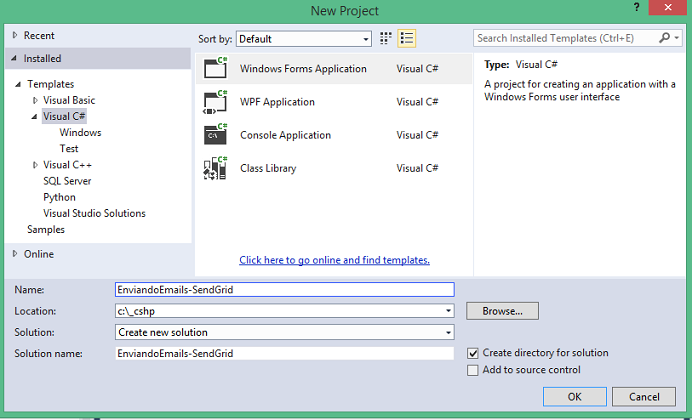Collapse the Visual C# node arrow
Screen dimensions: 692x420
[34, 116]
